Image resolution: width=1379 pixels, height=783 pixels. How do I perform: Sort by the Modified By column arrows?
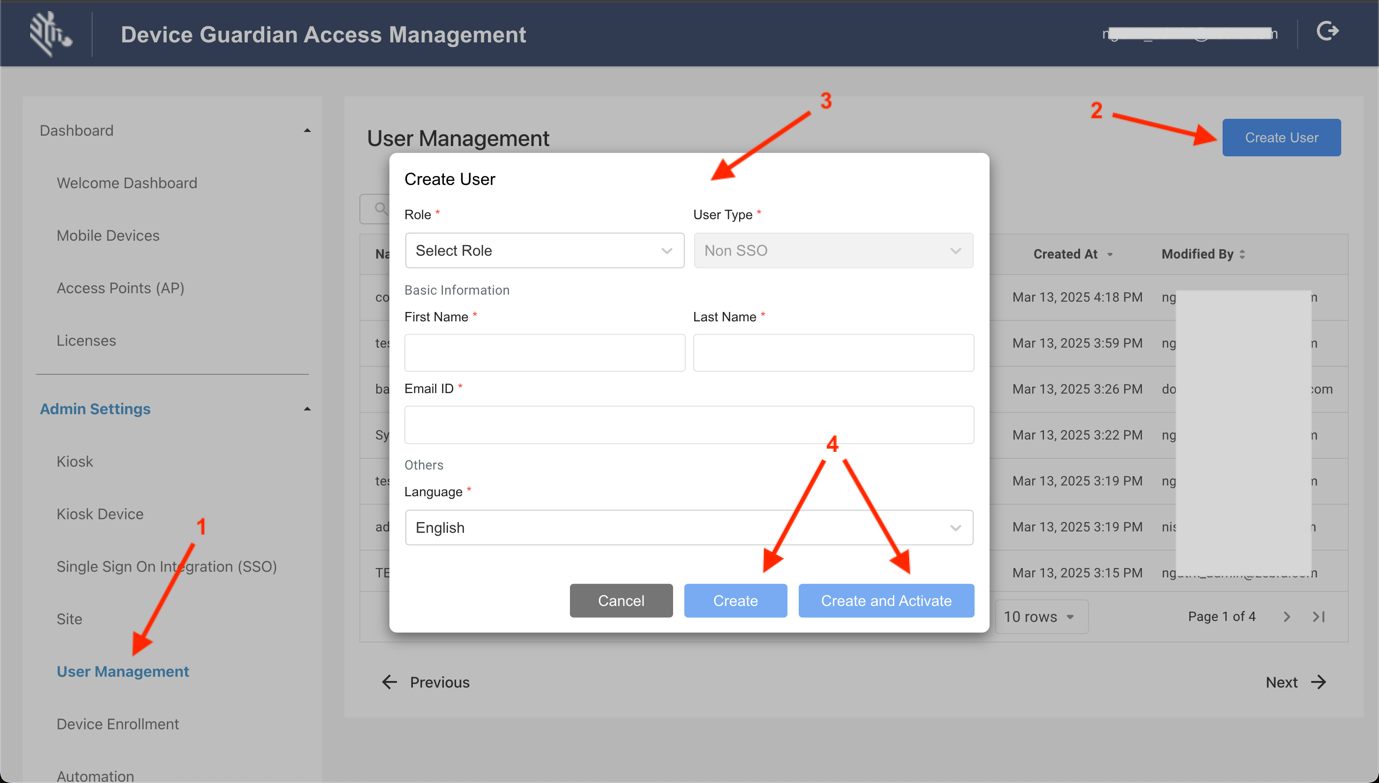(x=1242, y=255)
